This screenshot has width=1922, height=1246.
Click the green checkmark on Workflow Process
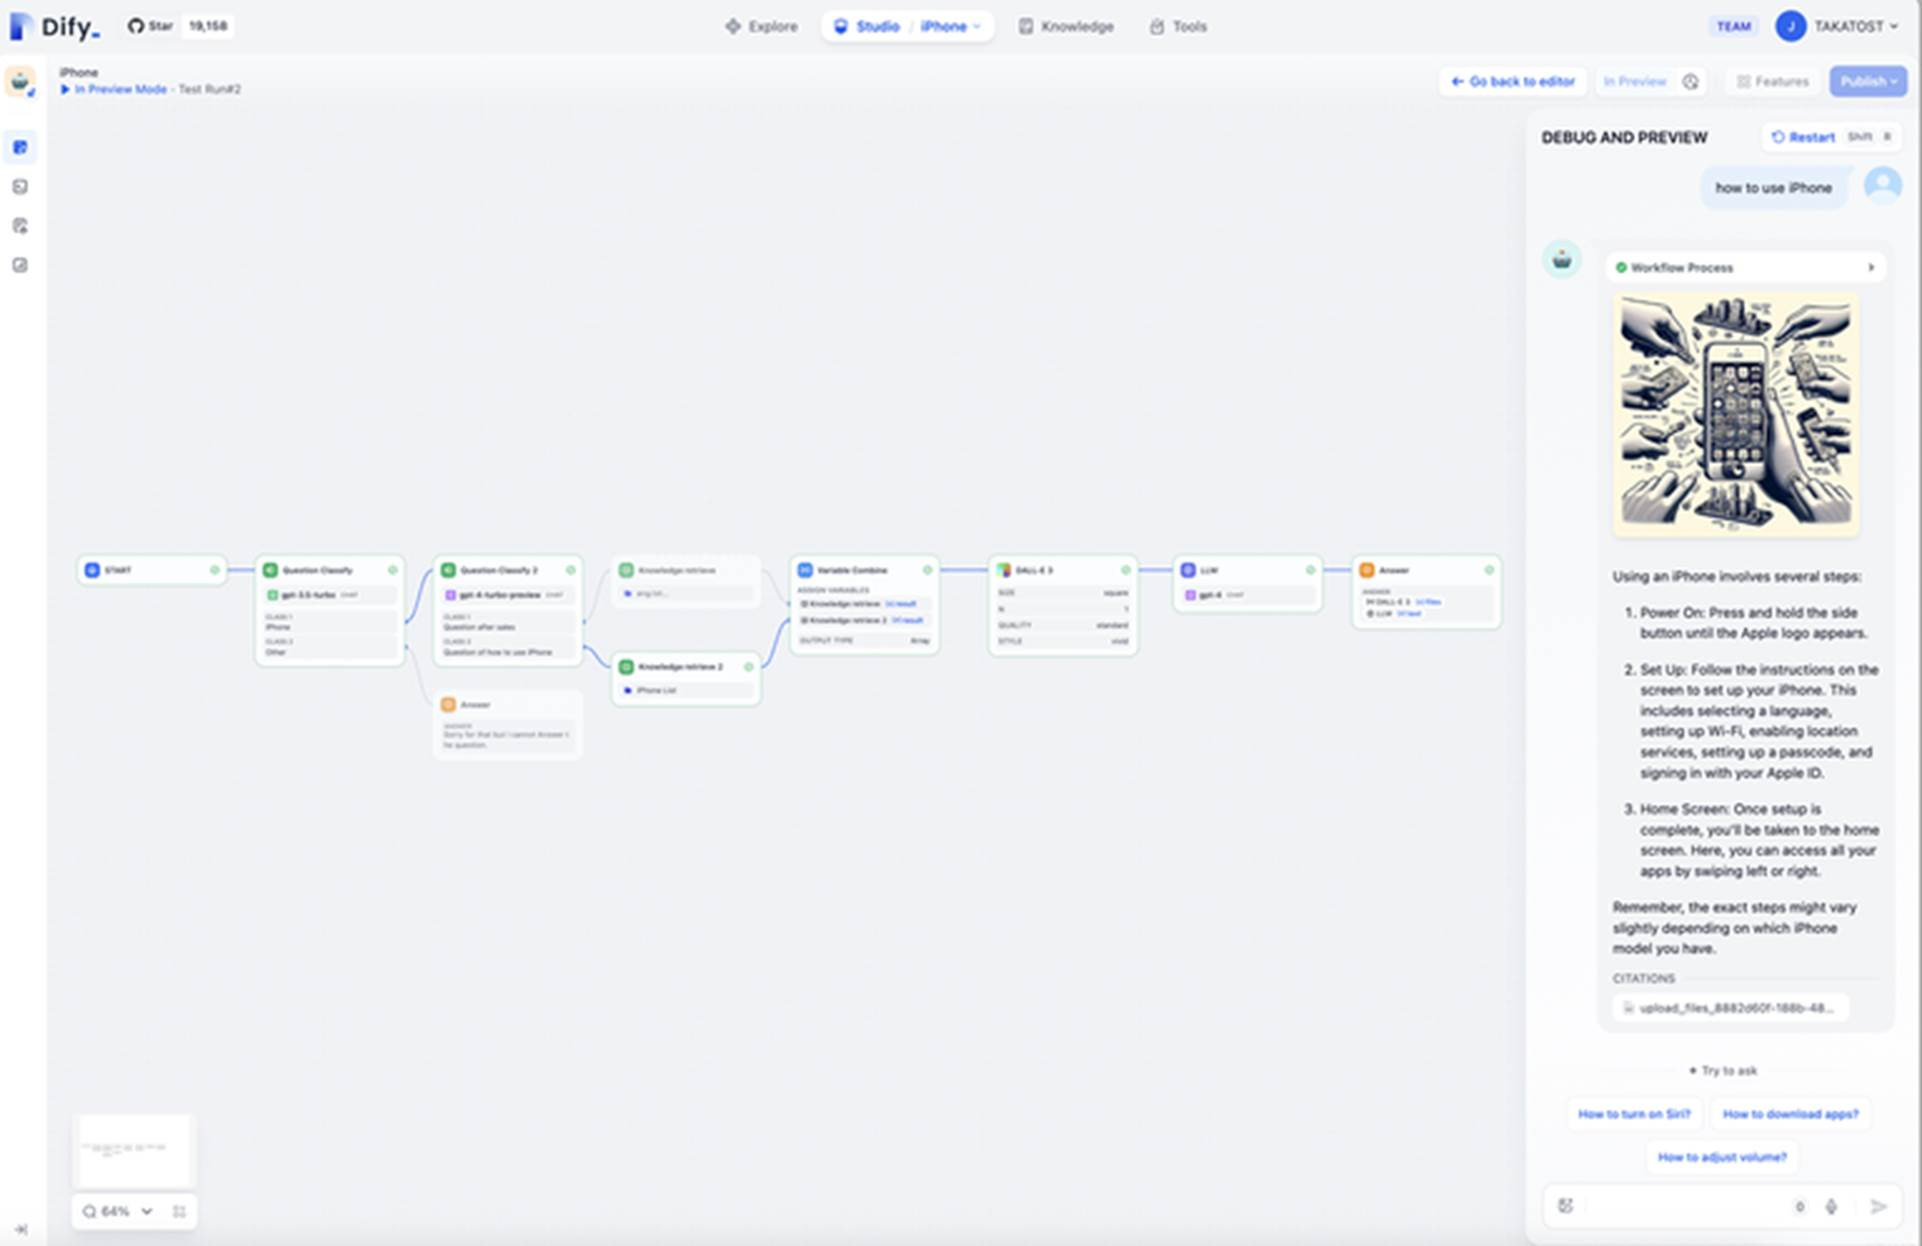pyautogui.click(x=1622, y=267)
